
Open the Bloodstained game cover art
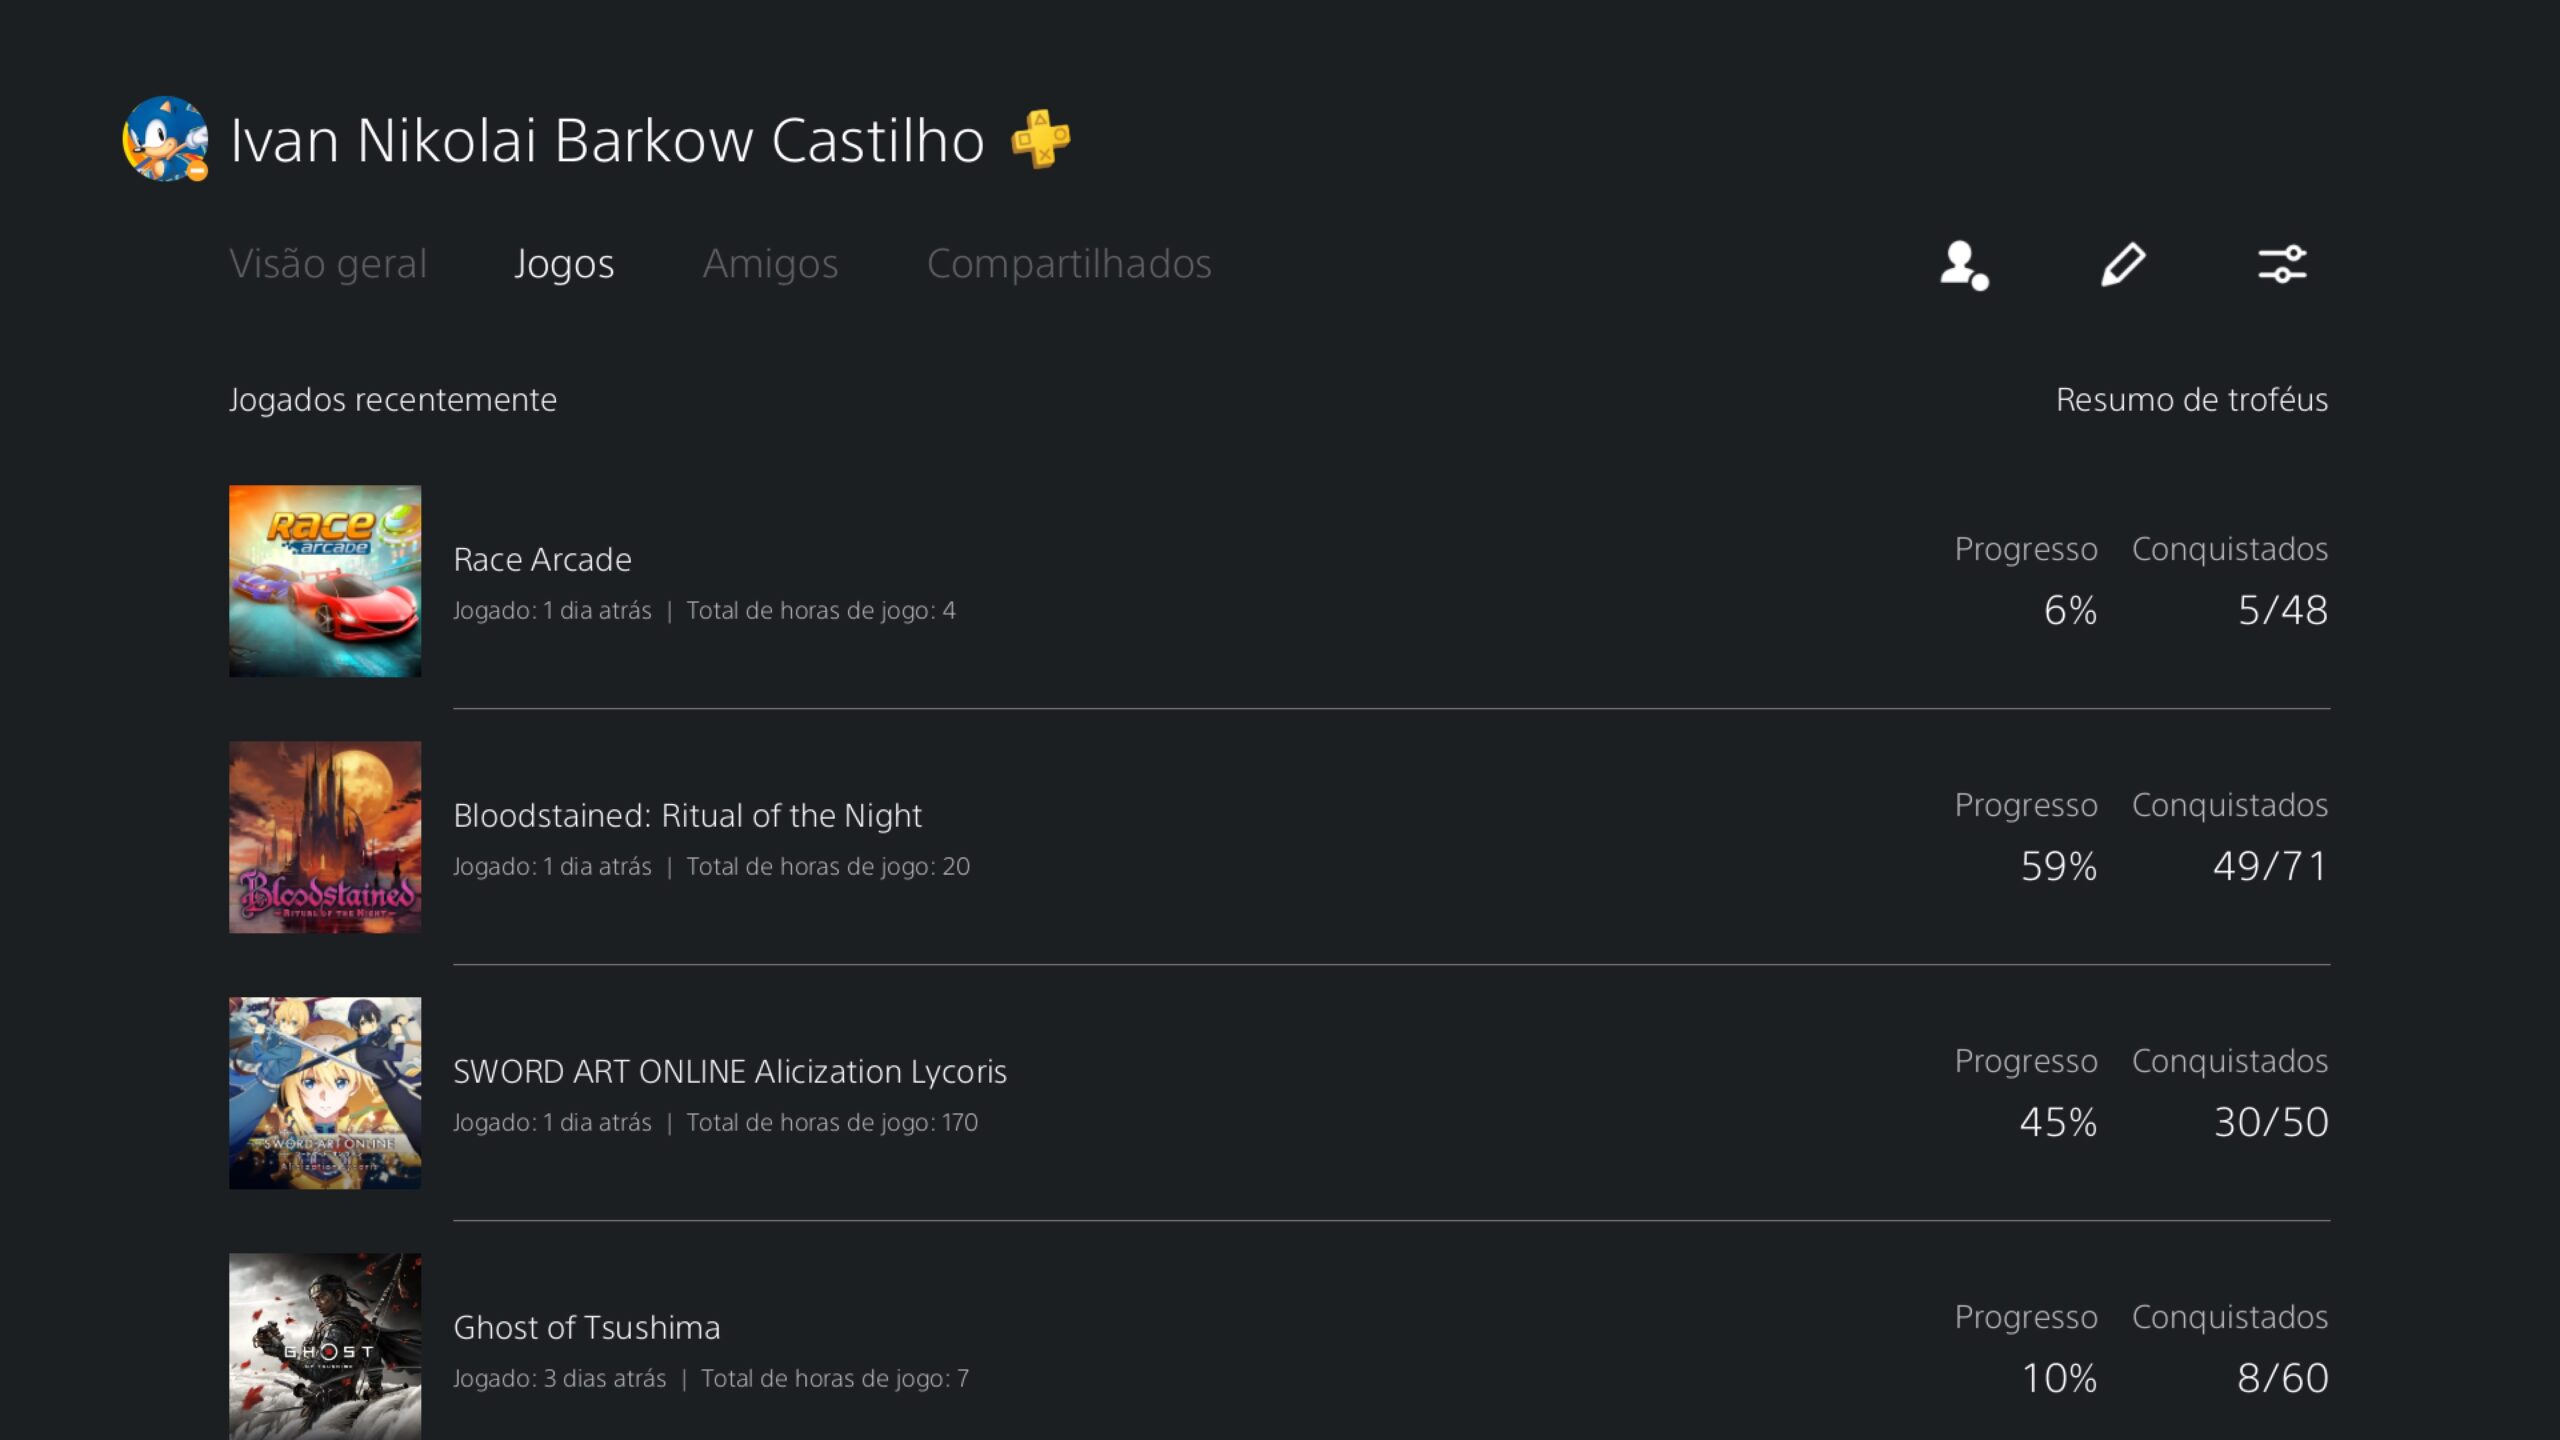(325, 837)
